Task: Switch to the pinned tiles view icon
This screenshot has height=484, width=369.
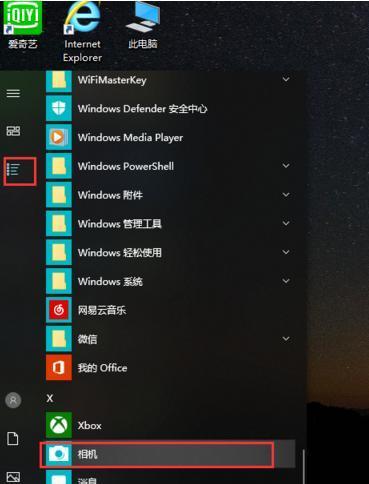Action: (13, 131)
